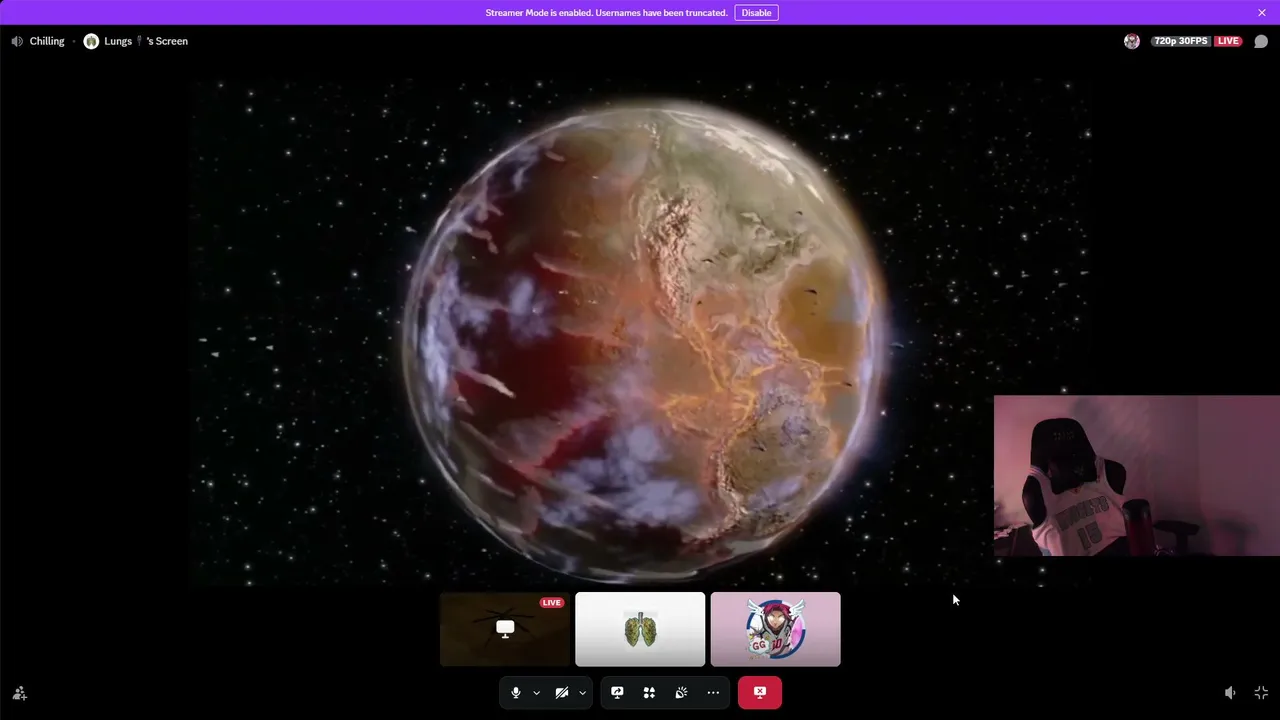Viewport: 1280px width, 720px height.
Task: Click the red stop watching stream button
Action: tap(760, 692)
